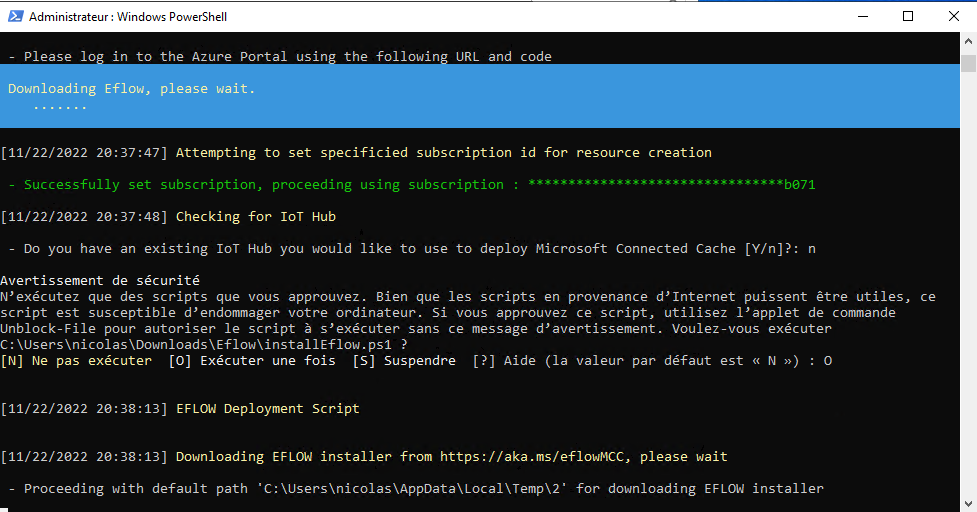Click the 'EFLOW Deployment Script' line
This screenshot has width=977, height=512.
(267, 409)
